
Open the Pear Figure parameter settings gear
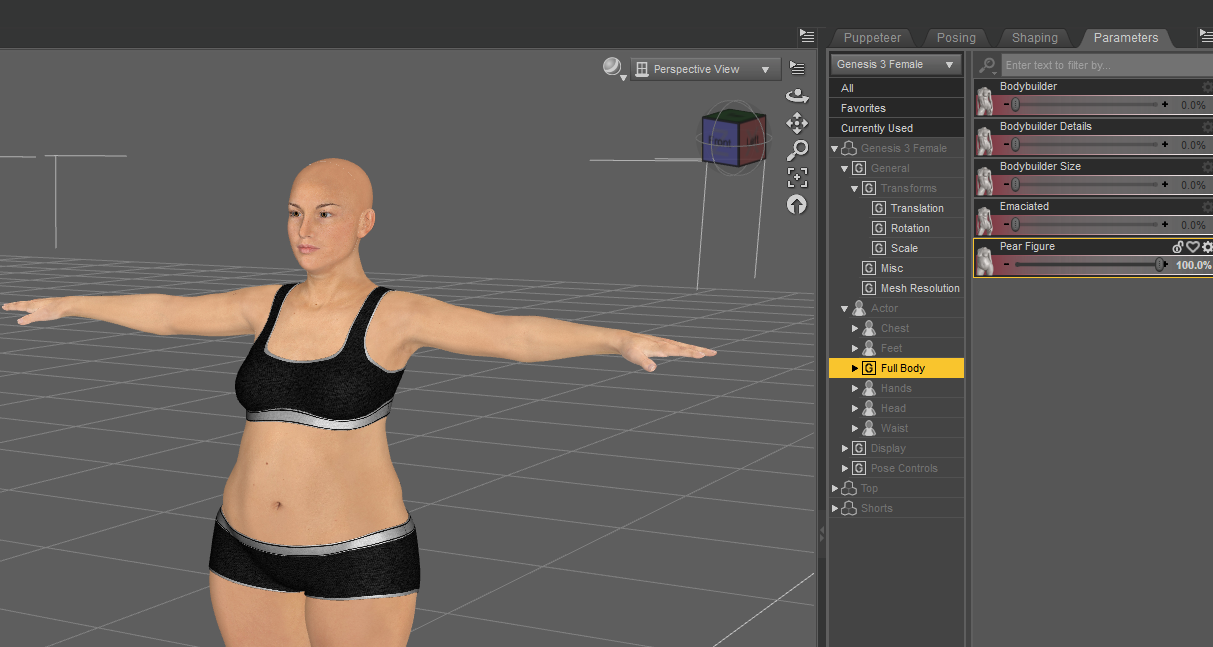[1207, 247]
